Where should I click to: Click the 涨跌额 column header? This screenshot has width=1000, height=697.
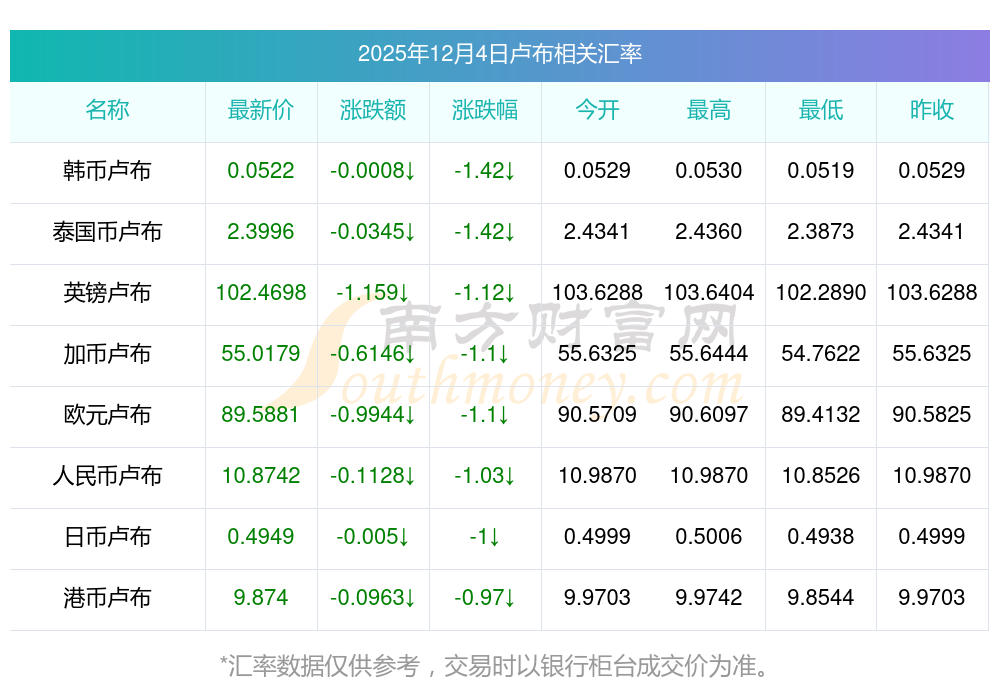pos(373,110)
